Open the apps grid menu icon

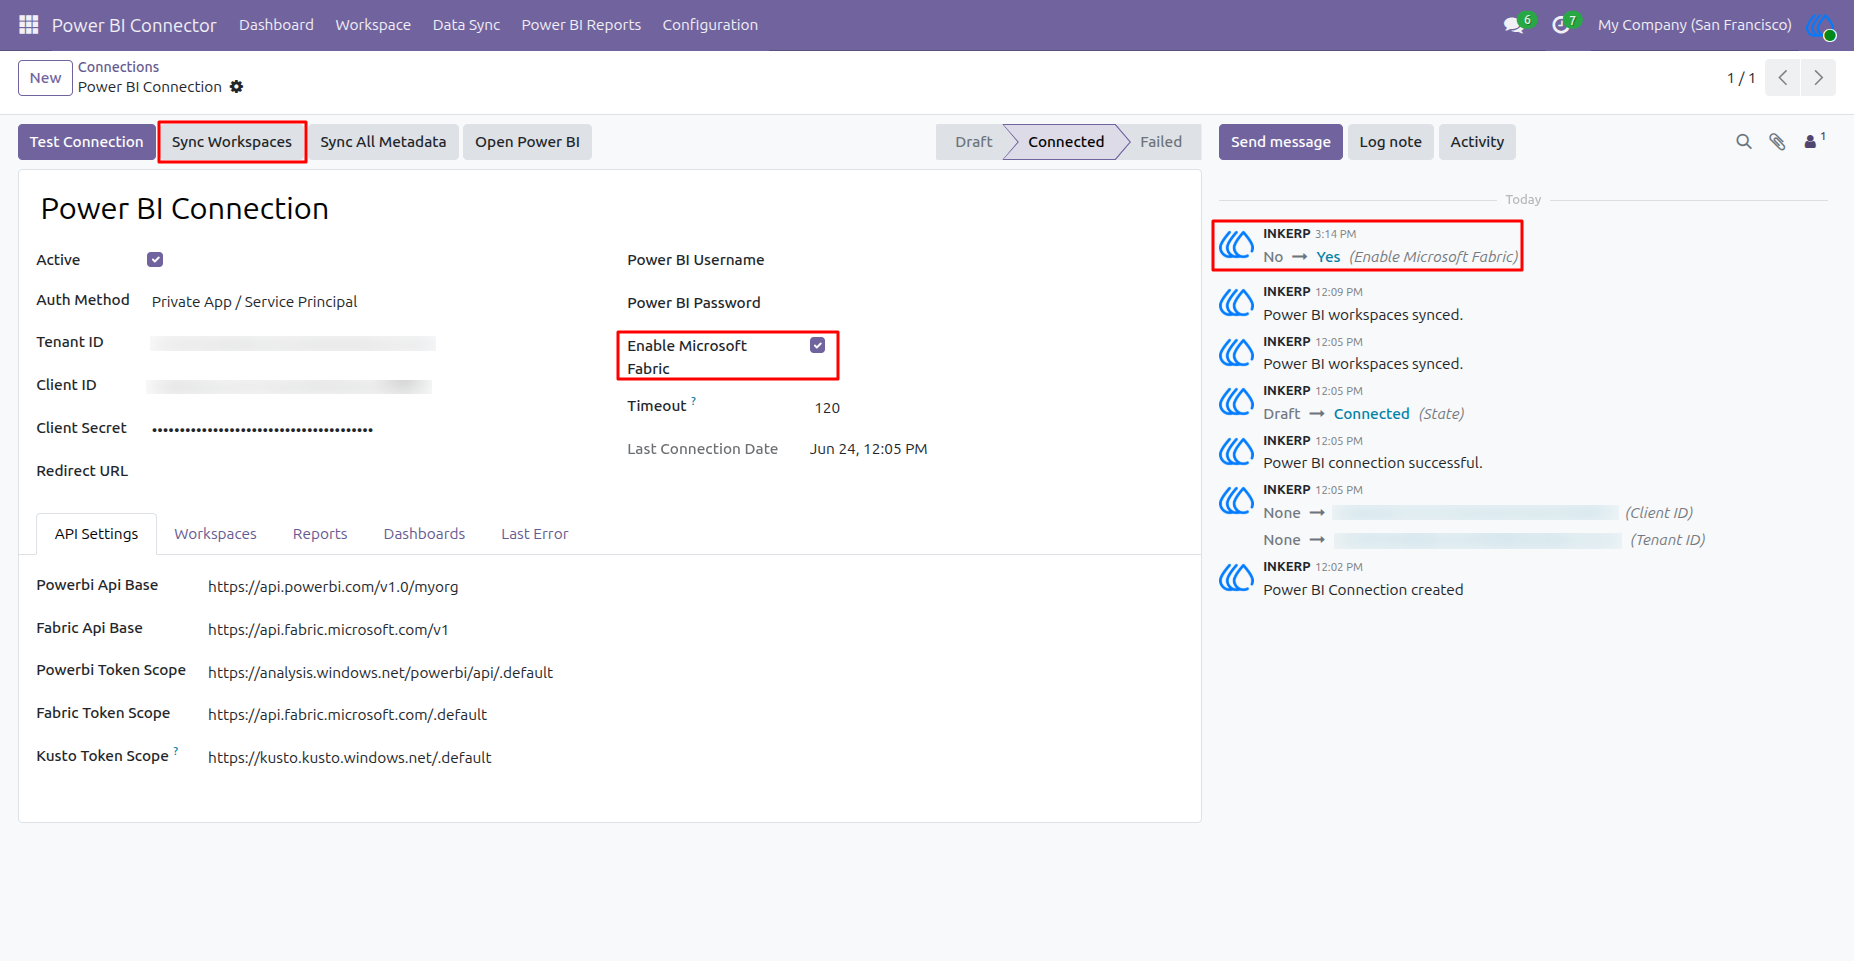(29, 24)
